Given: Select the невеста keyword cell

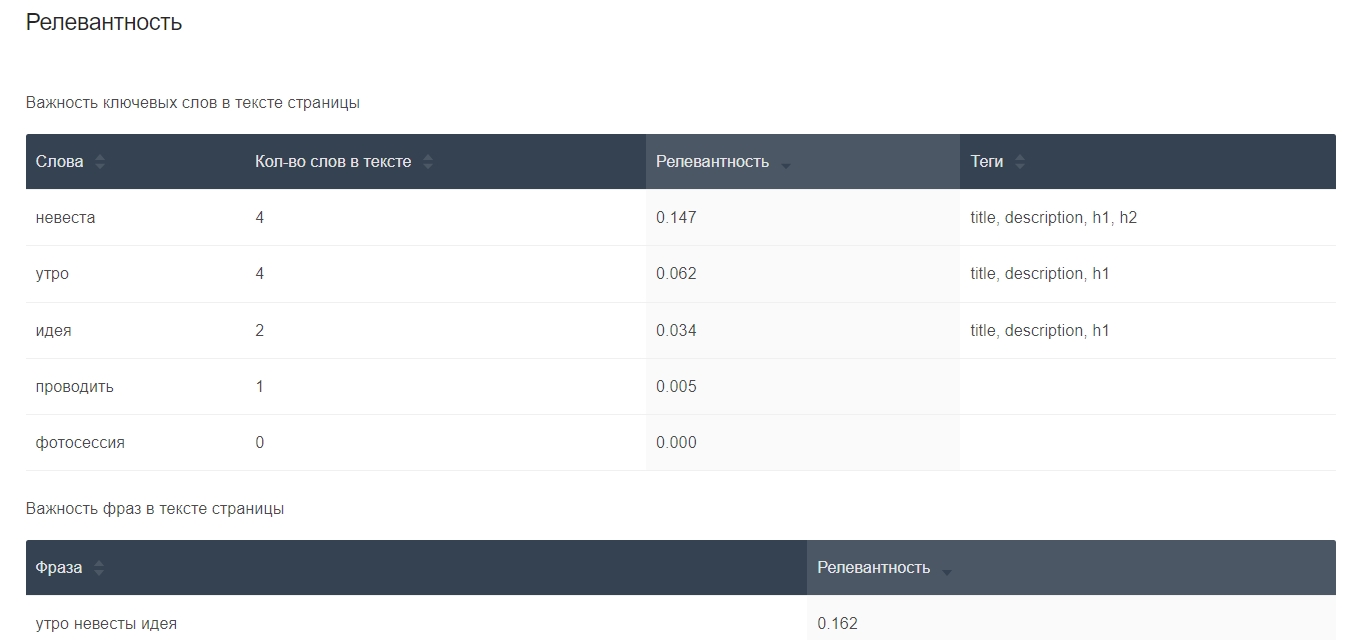Looking at the screenshot, I should pos(66,218).
